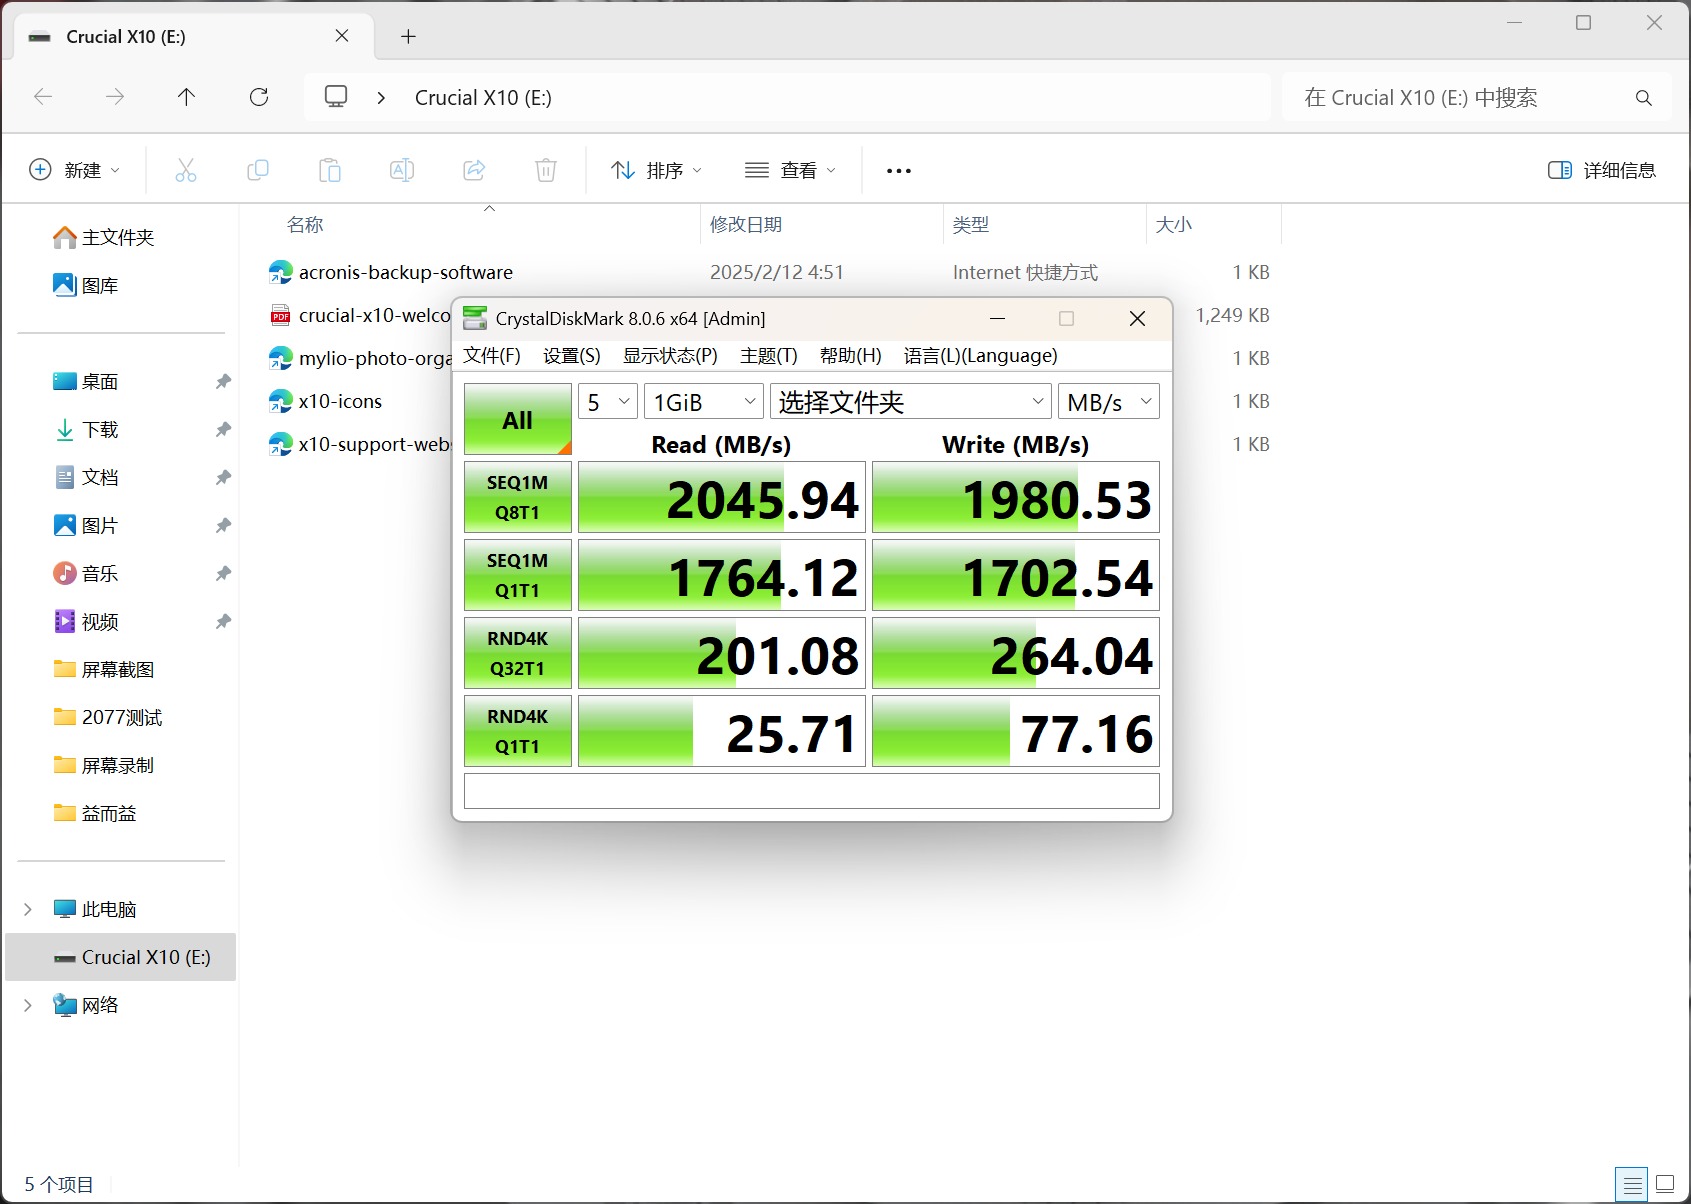Unpin 下载 using its pin icon
This screenshot has height=1204, width=1691.
click(223, 429)
